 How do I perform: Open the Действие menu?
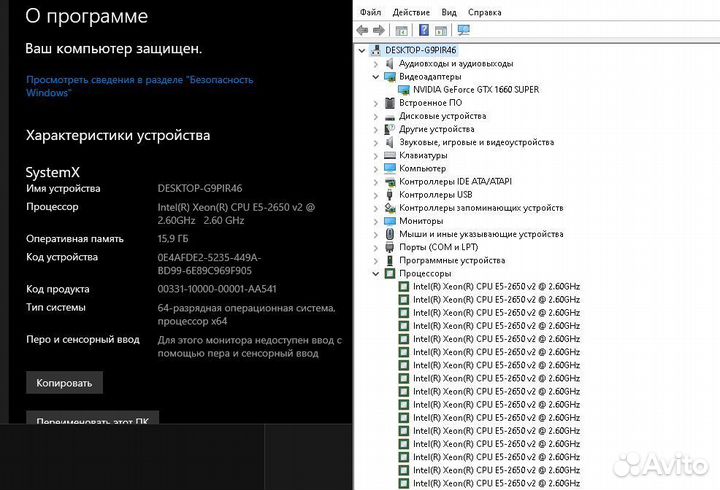[411, 13]
